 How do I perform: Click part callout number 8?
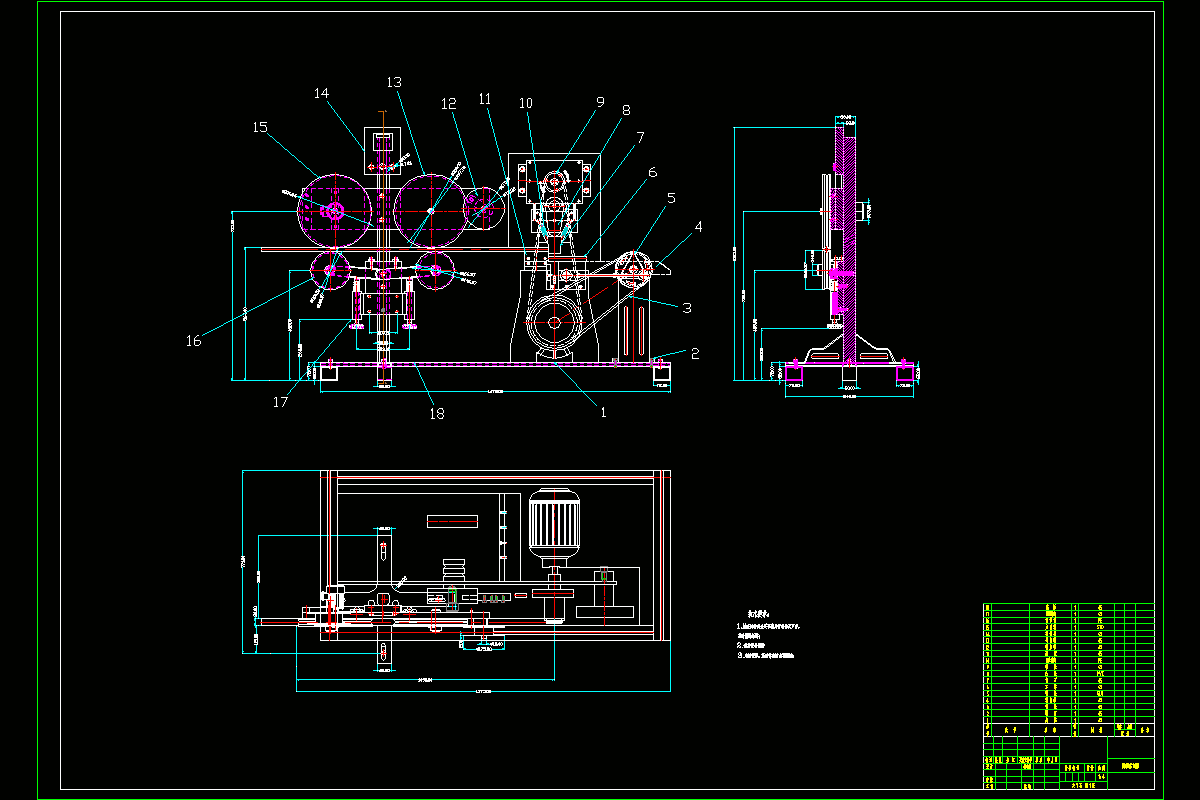[x=626, y=111]
